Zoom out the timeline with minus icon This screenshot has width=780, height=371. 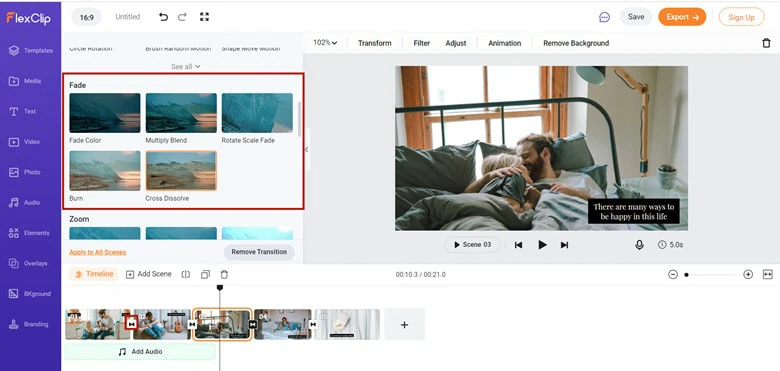point(673,275)
